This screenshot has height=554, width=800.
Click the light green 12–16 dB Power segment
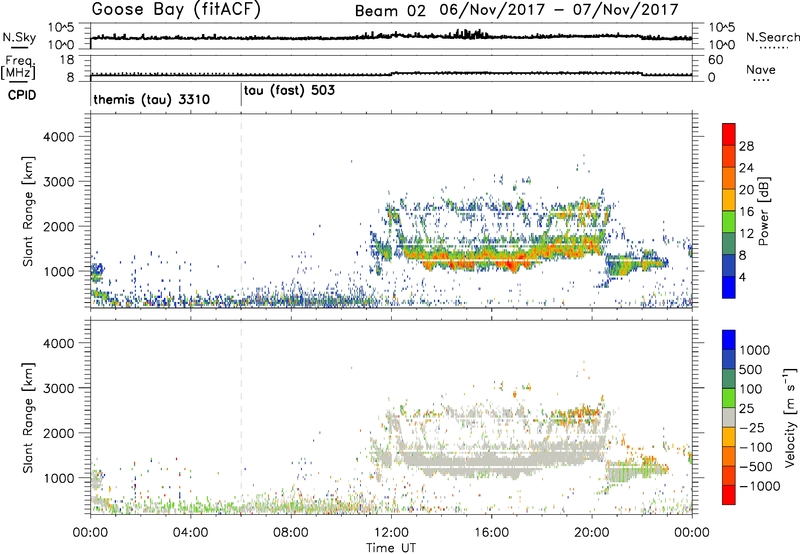pos(729,221)
